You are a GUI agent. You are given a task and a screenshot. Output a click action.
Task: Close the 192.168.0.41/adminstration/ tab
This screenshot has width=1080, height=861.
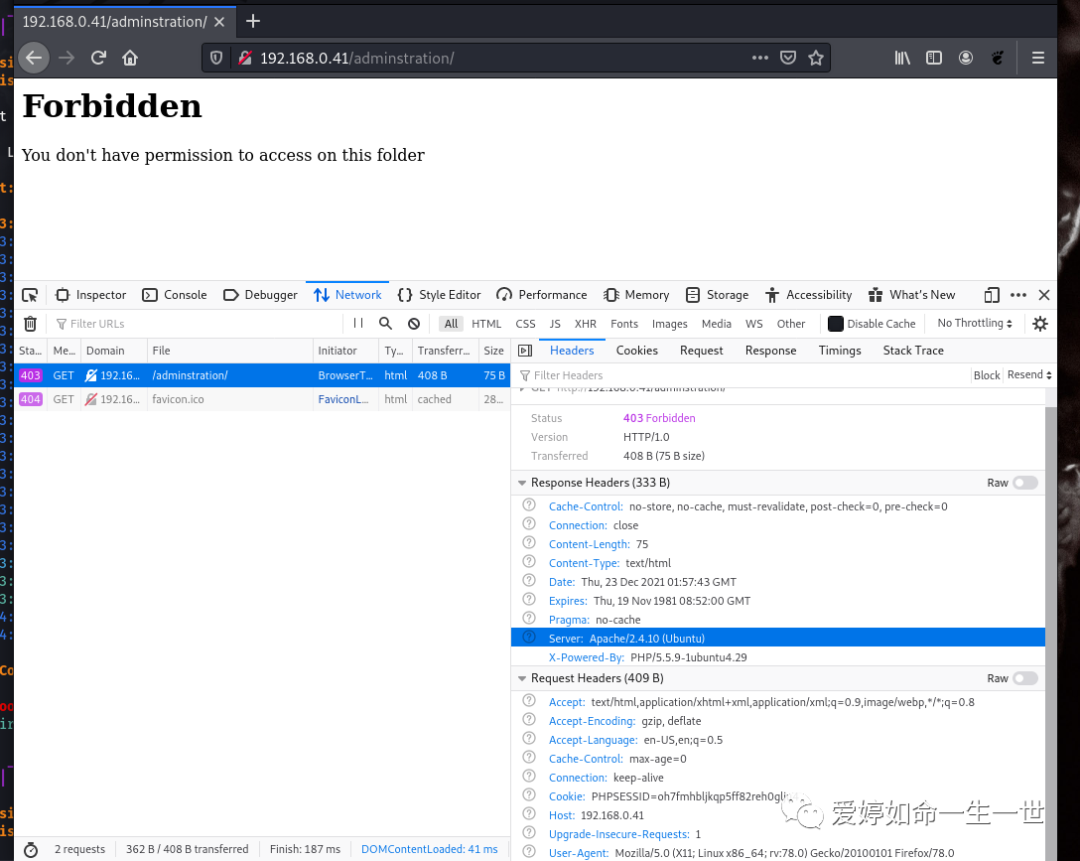pyautogui.click(x=219, y=22)
